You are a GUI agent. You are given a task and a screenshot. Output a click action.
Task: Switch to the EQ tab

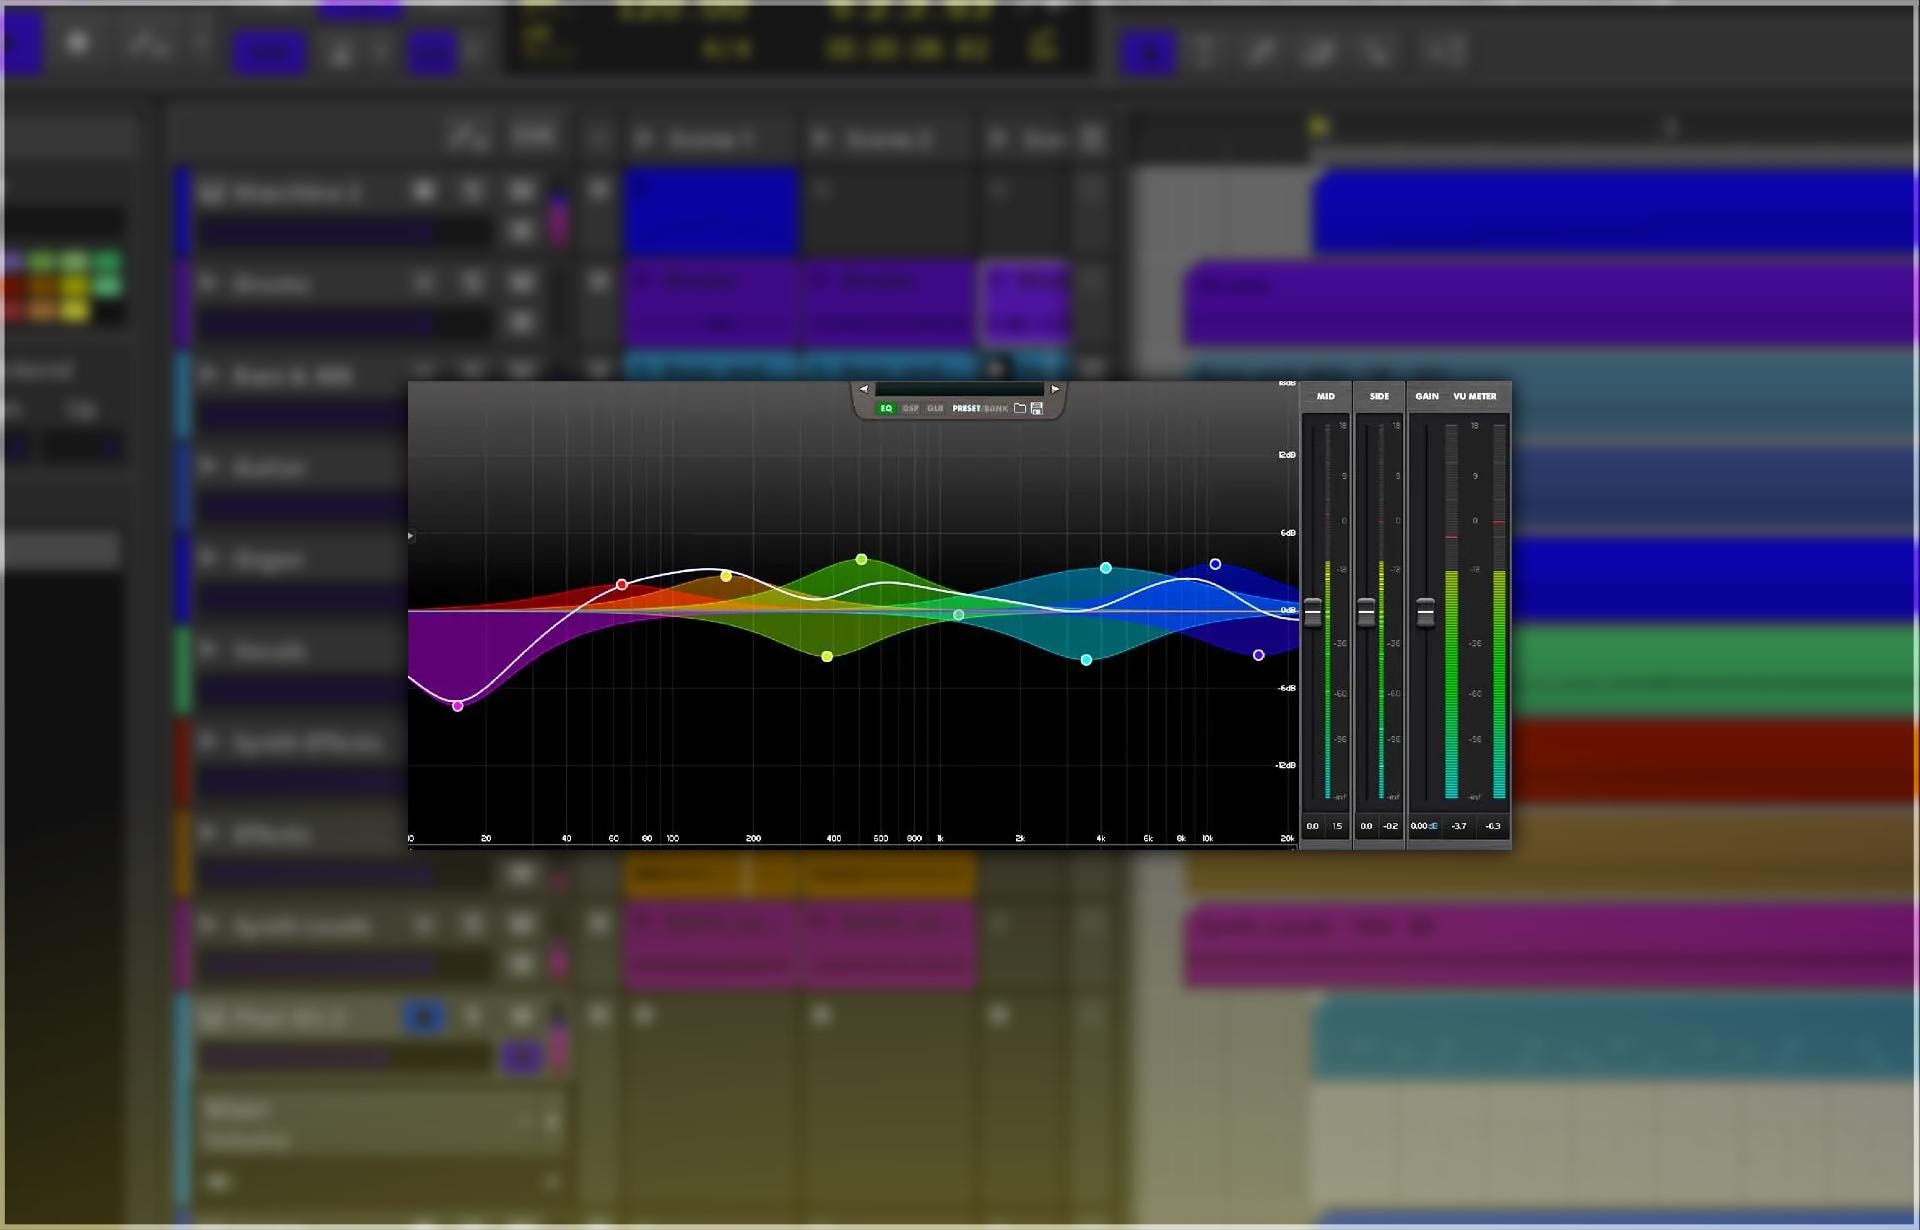(886, 408)
